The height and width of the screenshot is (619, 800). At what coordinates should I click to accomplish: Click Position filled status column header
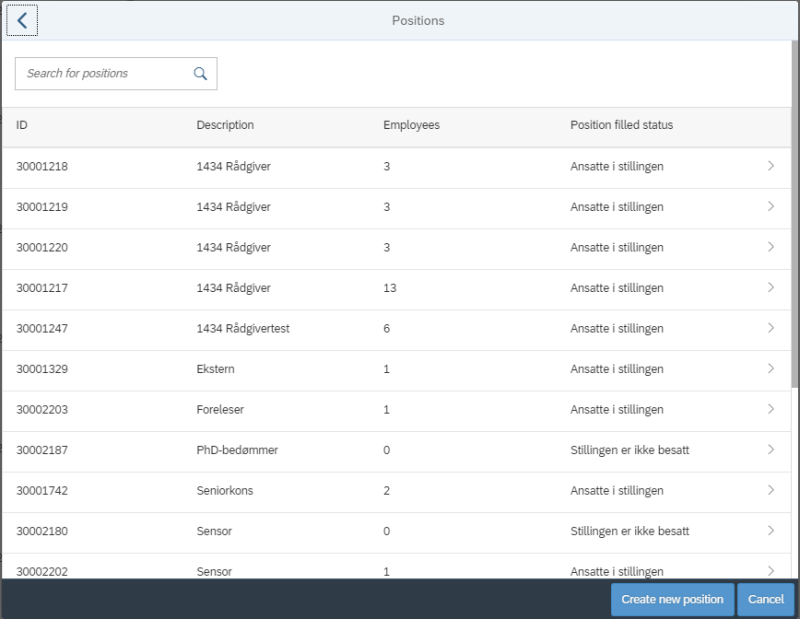(621, 125)
